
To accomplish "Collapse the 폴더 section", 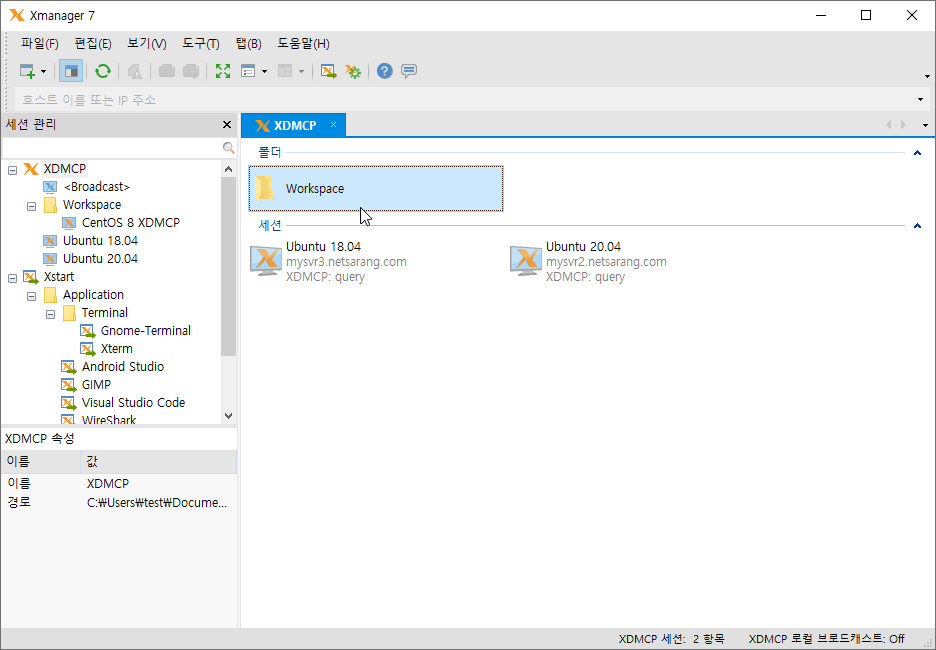I will [917, 153].
